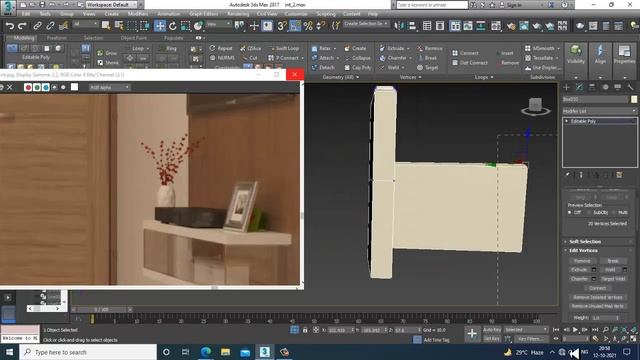Activate Select and Move tool
640x360 pixels.
tap(160, 26)
